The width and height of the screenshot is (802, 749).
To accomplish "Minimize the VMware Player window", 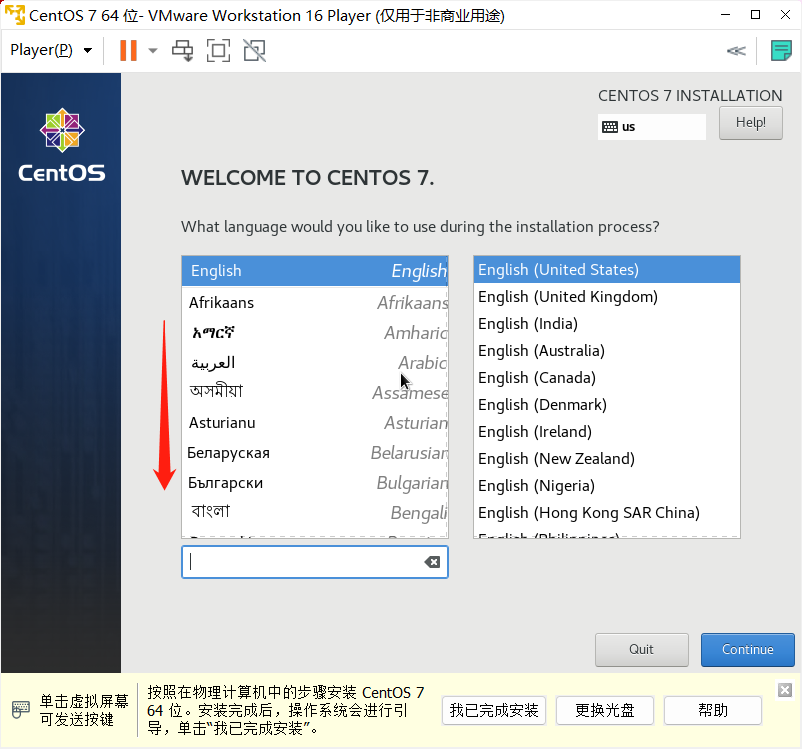I will pyautogui.click(x=725, y=15).
